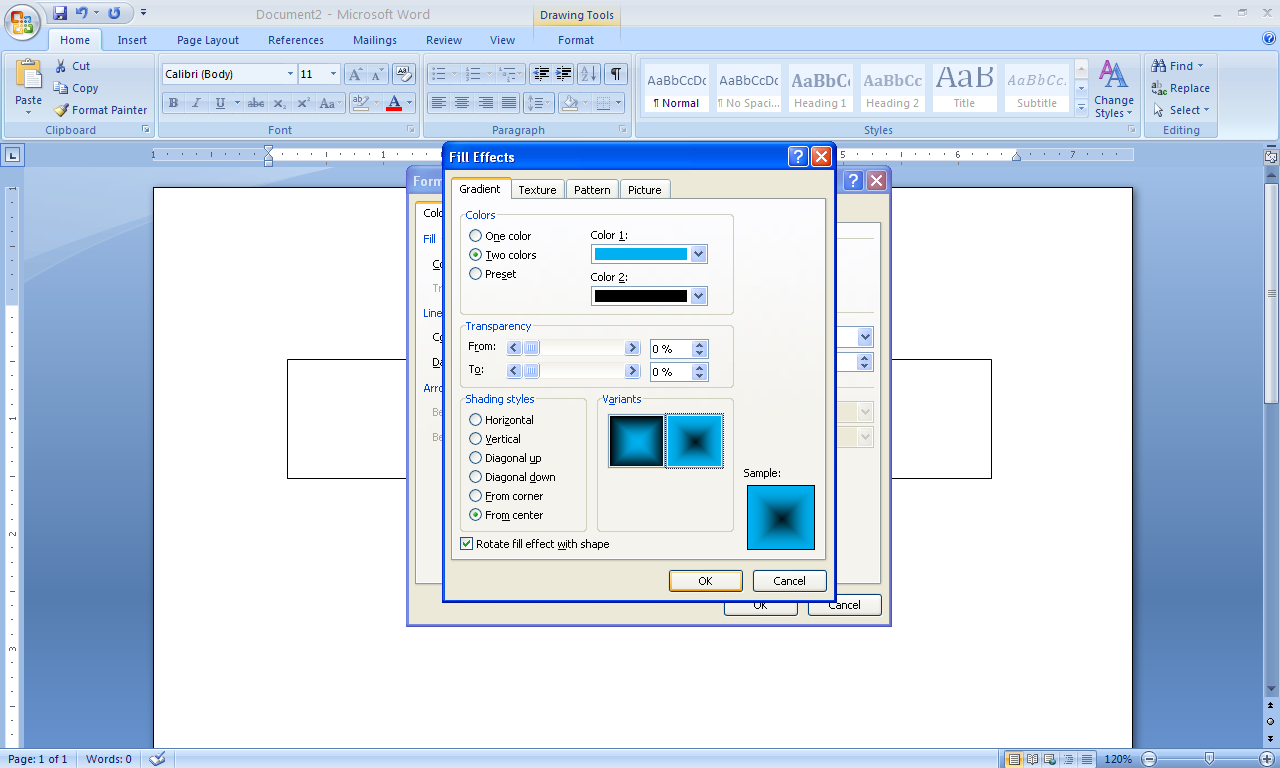Activate the Format Painter brush
This screenshot has width=1280, height=768.
tap(61, 110)
